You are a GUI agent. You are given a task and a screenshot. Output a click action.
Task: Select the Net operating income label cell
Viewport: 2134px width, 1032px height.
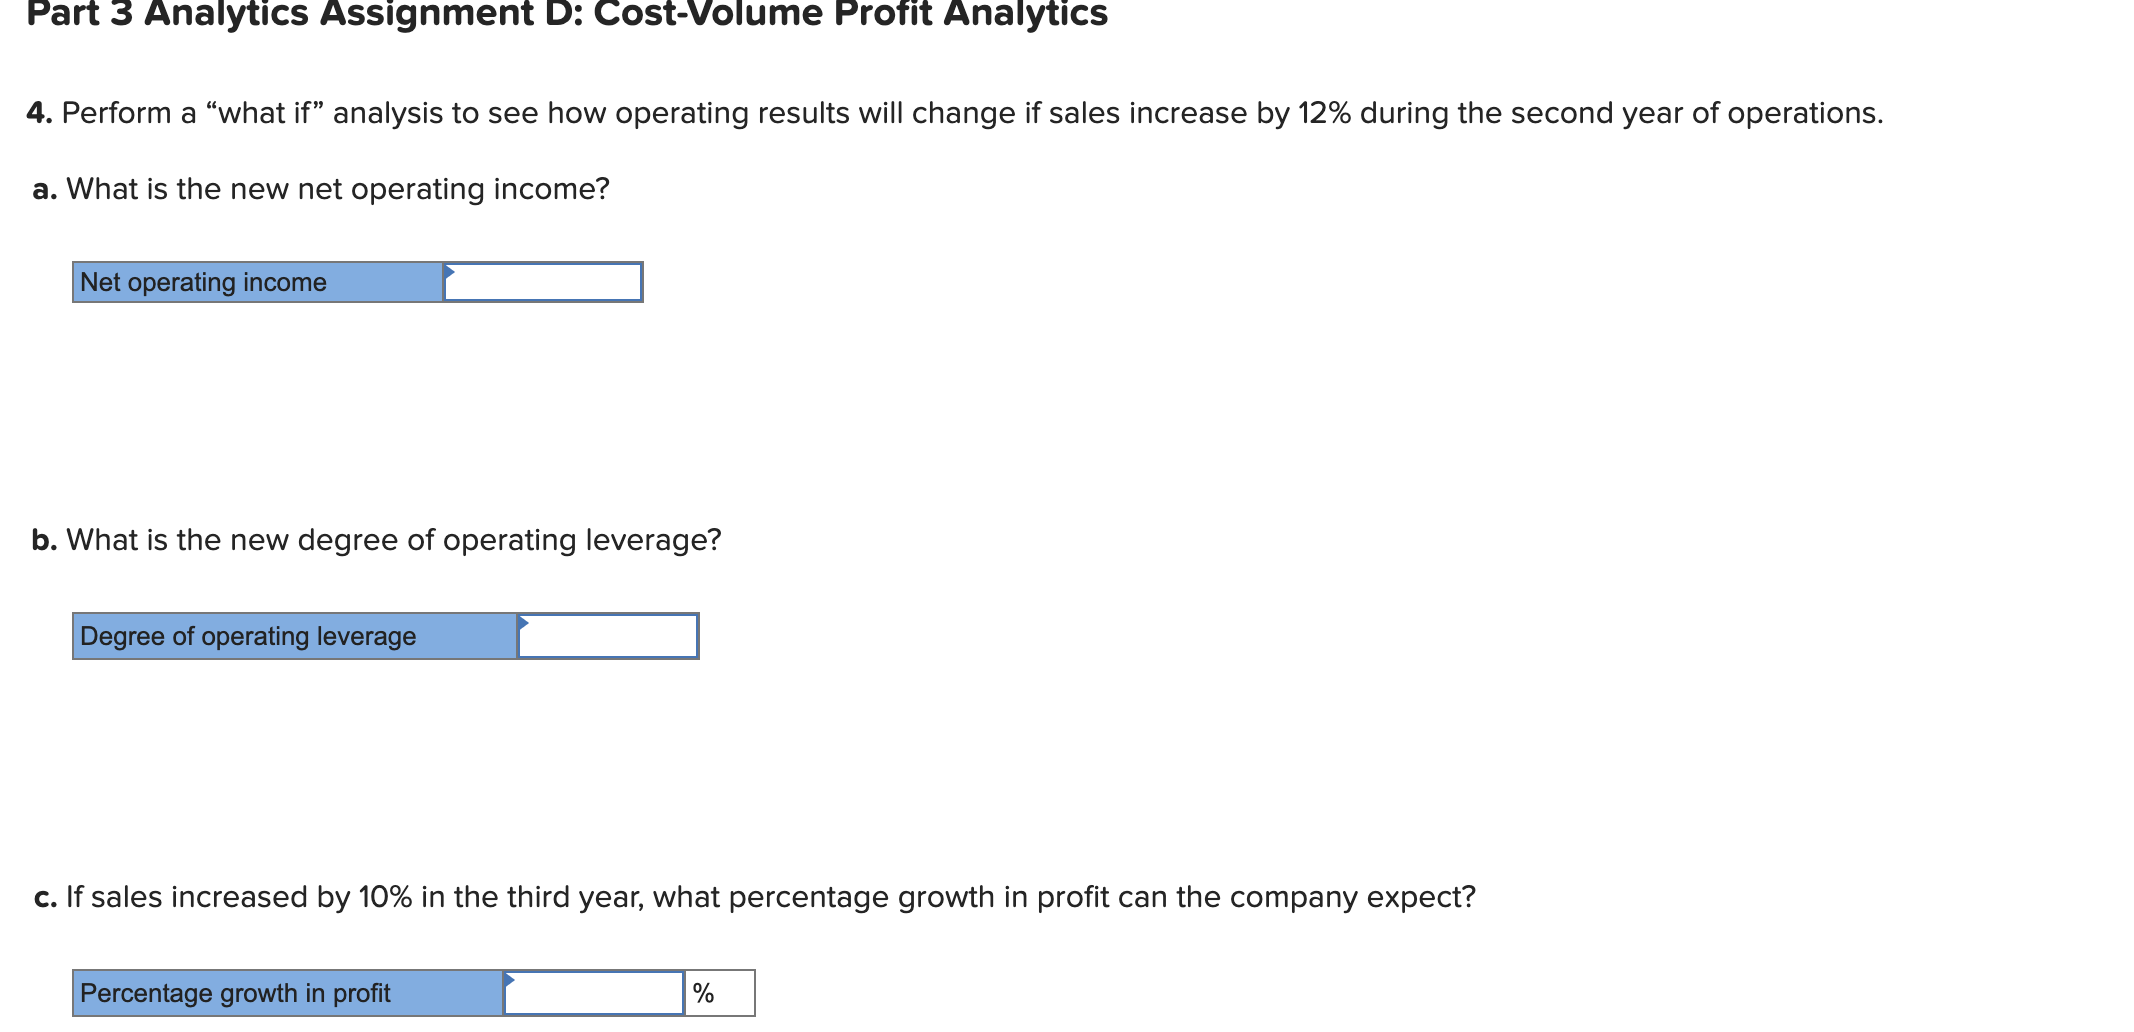coord(255,281)
